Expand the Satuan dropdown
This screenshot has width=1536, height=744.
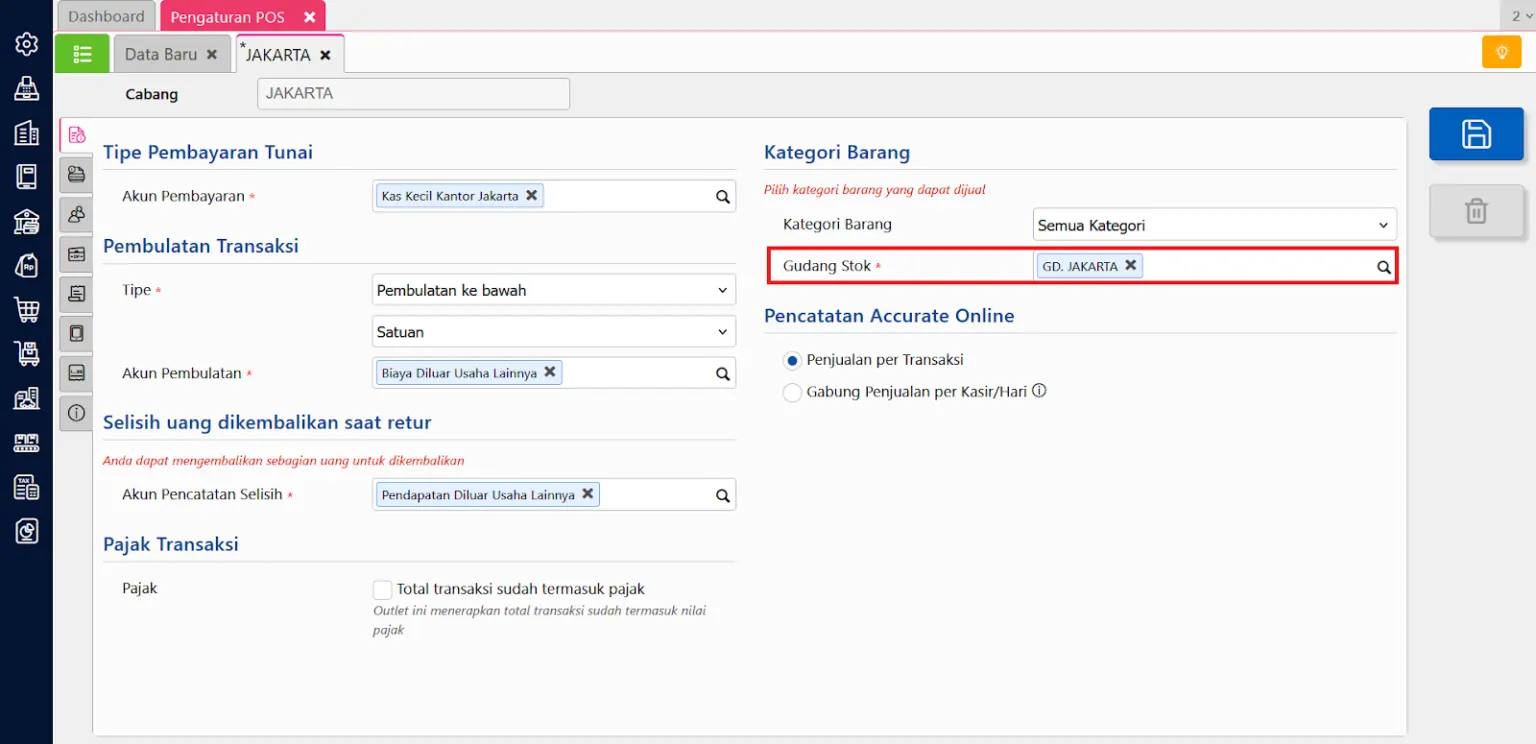tap(553, 332)
